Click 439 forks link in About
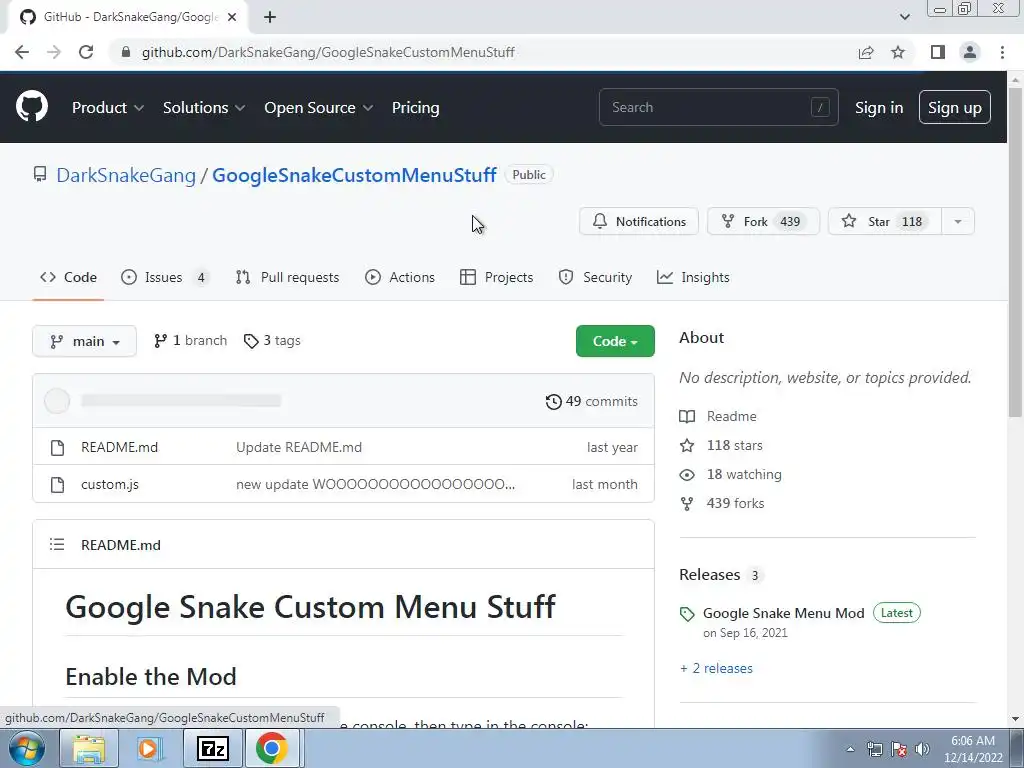 [722, 504]
